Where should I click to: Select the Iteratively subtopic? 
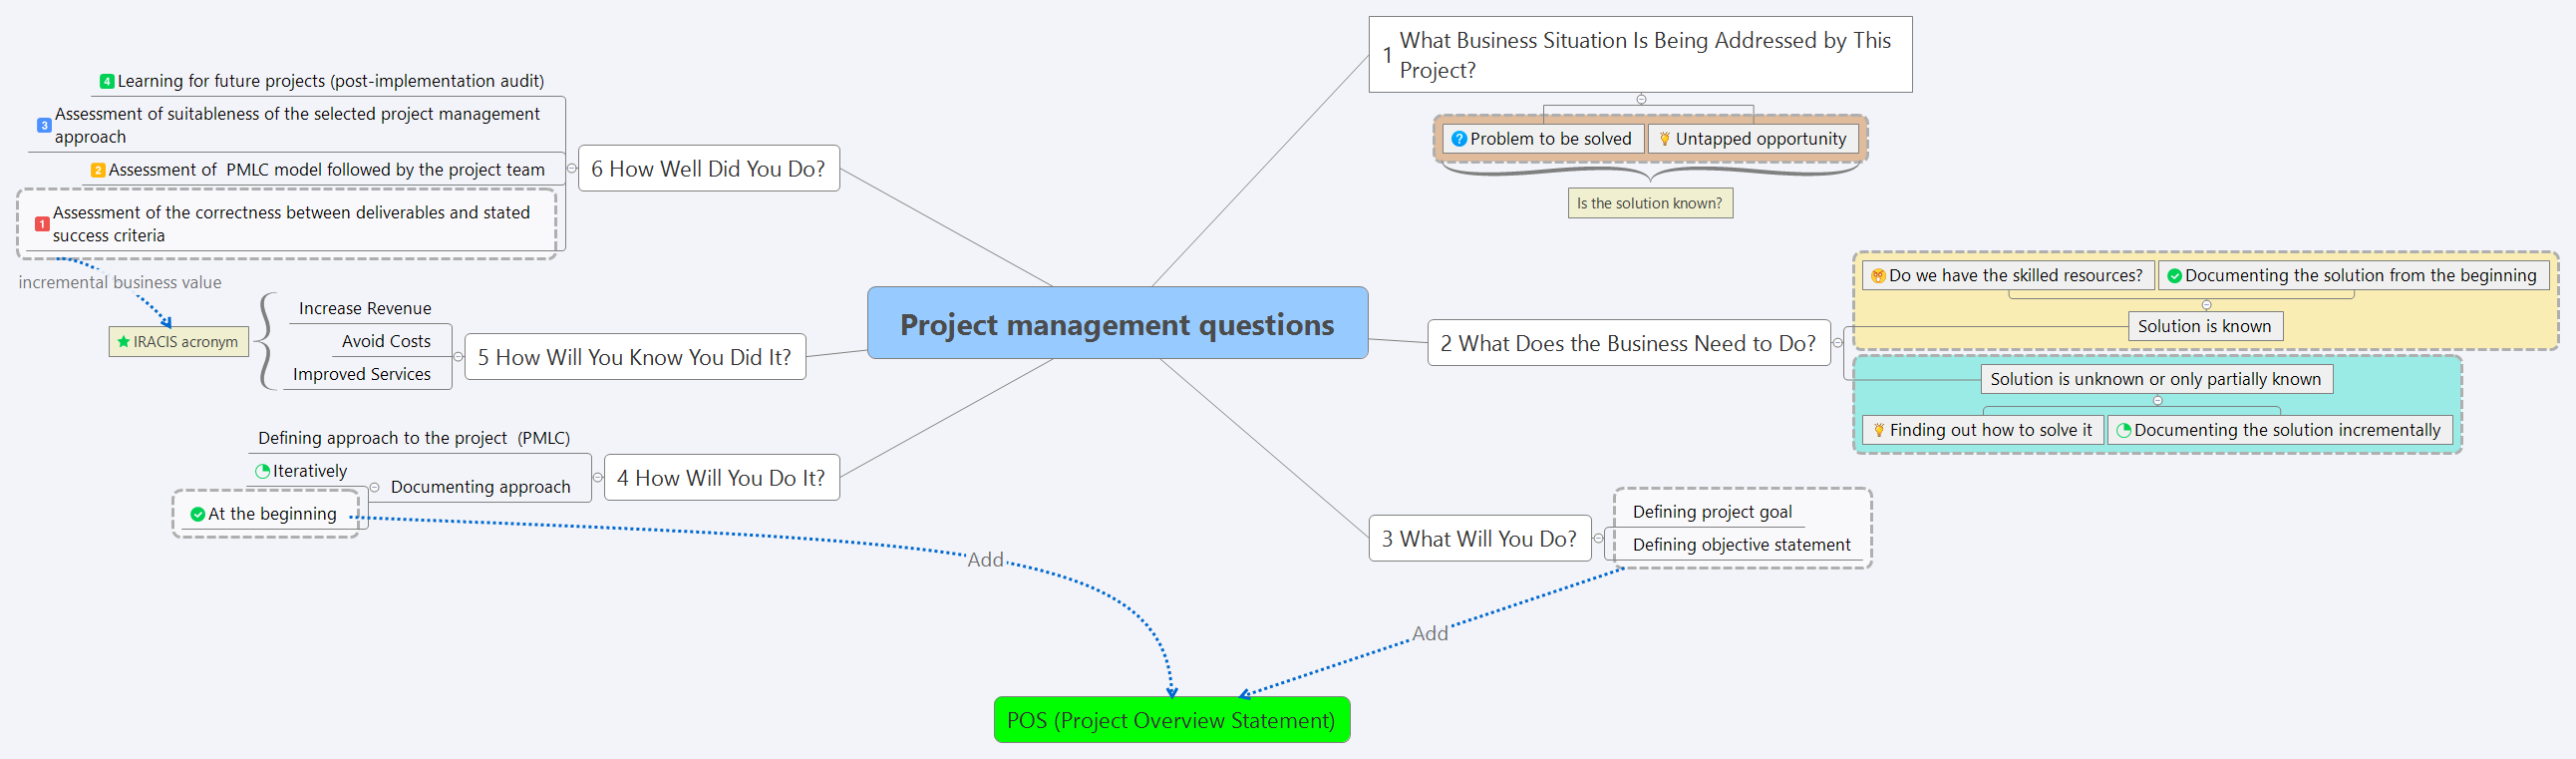tap(302, 471)
